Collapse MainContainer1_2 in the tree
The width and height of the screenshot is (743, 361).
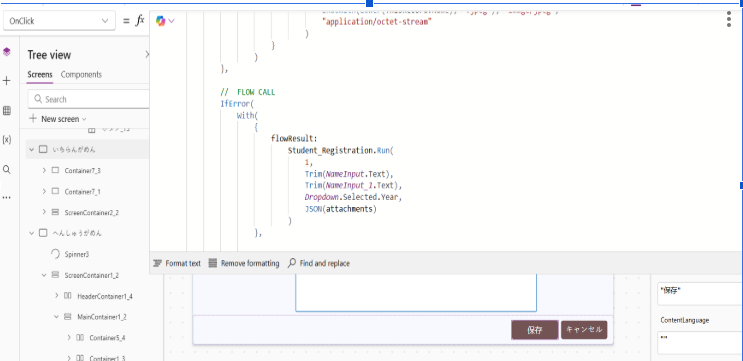[56, 316]
